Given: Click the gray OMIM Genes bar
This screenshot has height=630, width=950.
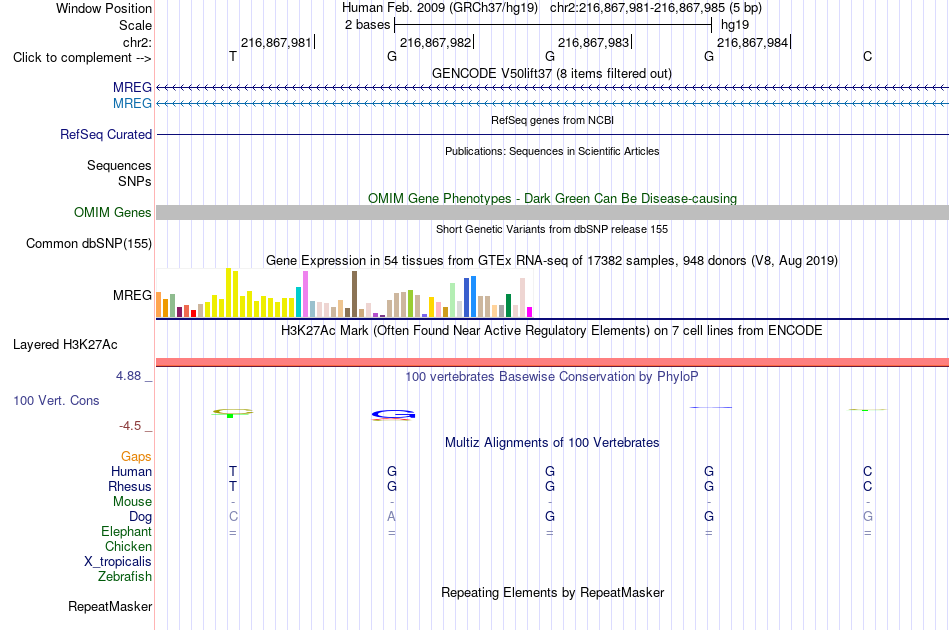Looking at the screenshot, I should point(553,212).
